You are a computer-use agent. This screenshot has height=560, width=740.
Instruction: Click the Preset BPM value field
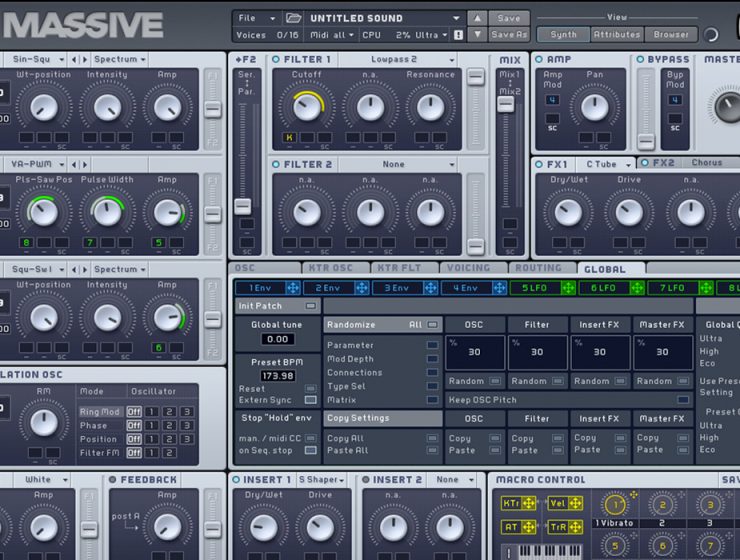[278, 376]
